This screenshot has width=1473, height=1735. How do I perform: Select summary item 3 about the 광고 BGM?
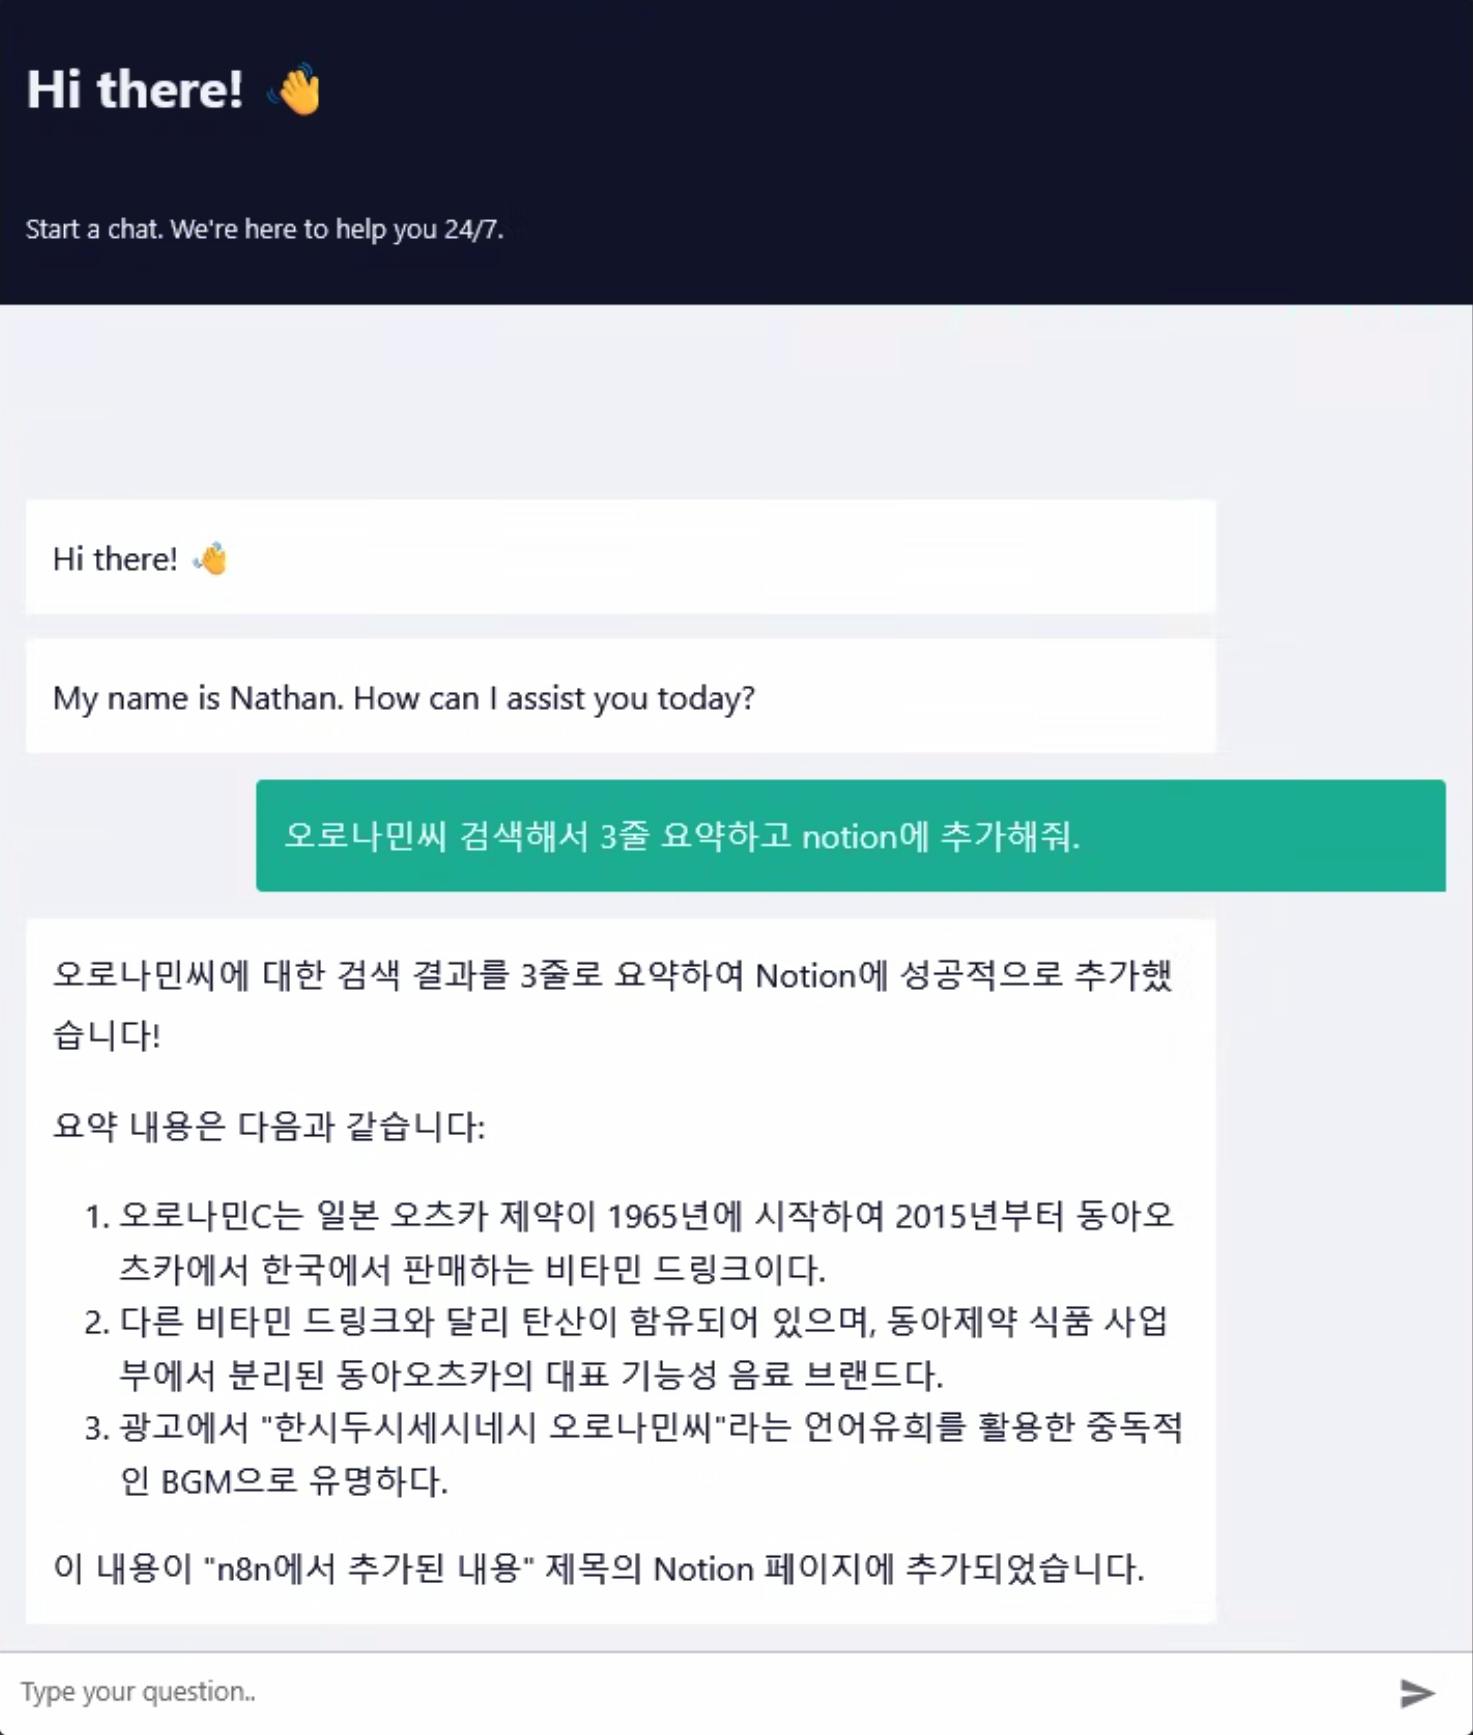tap(650, 1454)
